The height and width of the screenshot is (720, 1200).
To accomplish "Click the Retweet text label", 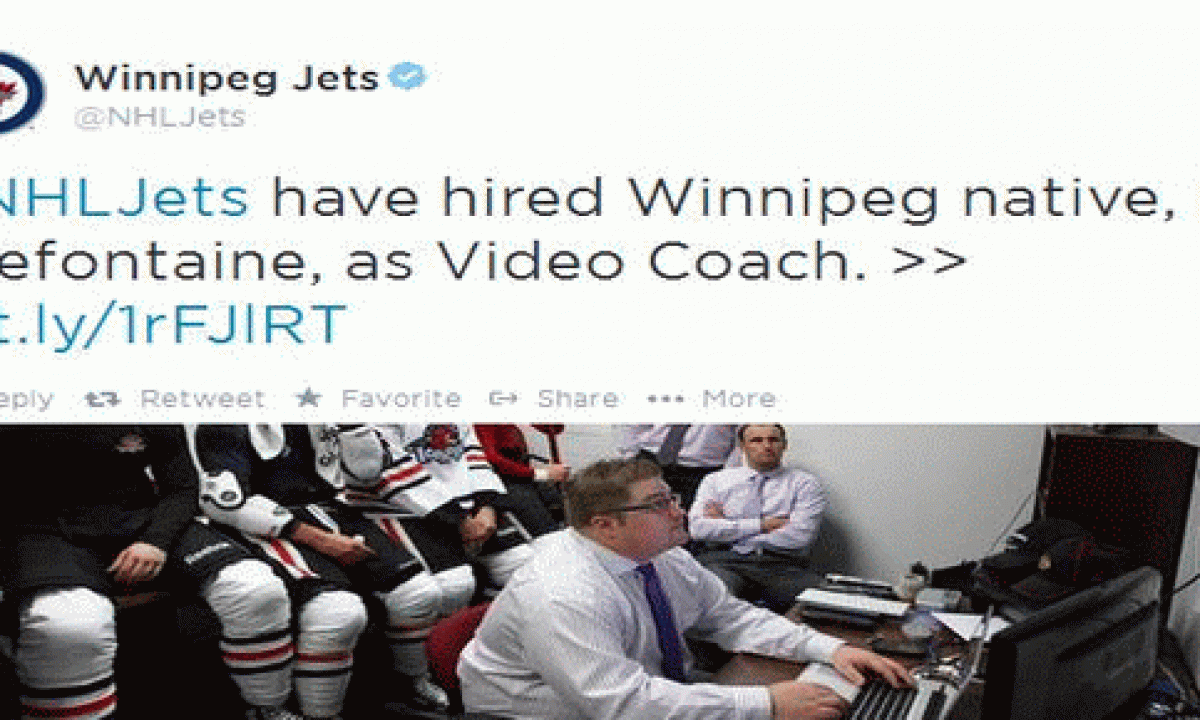I will 202,398.
